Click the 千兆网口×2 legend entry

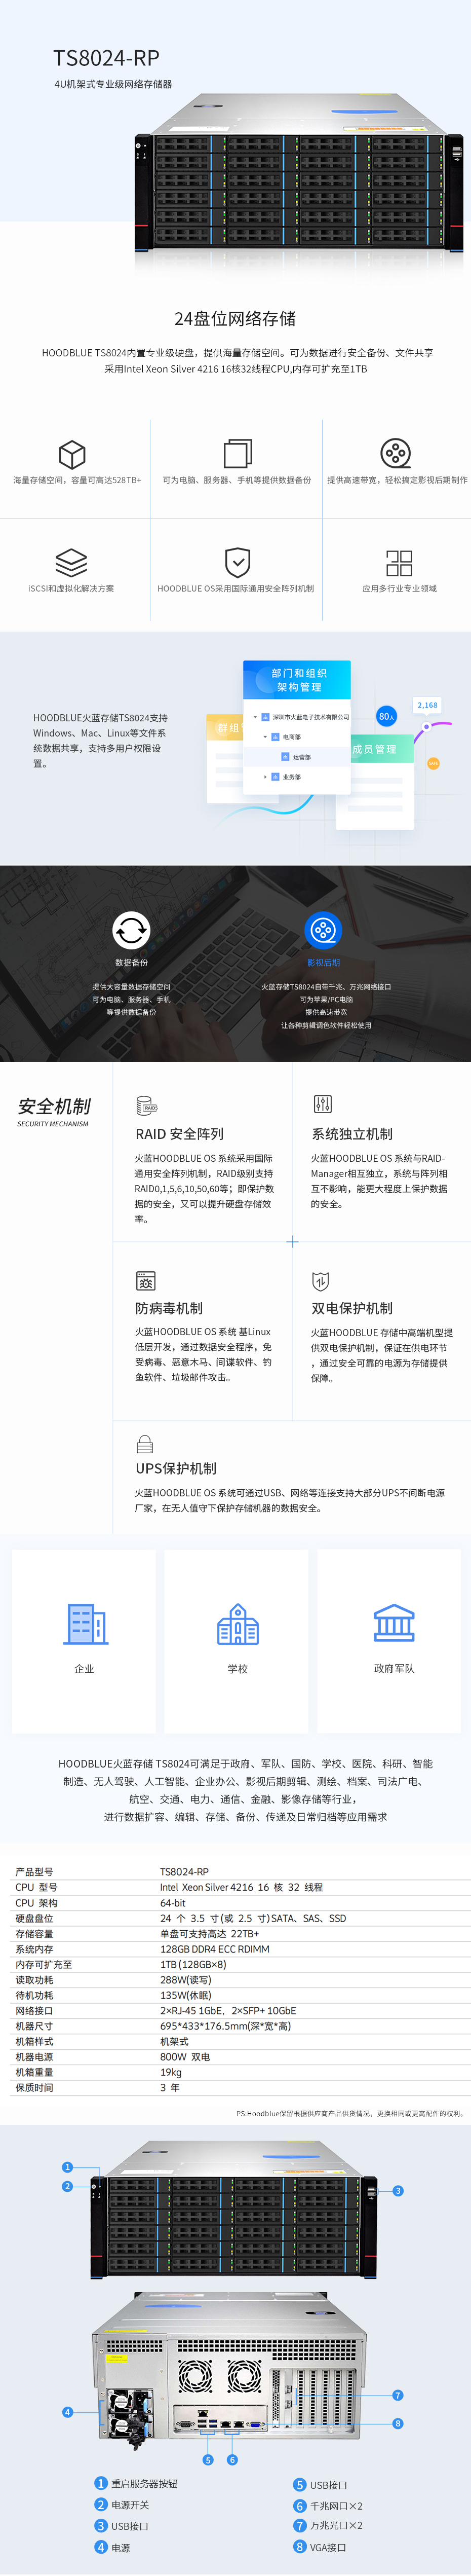328,2506
